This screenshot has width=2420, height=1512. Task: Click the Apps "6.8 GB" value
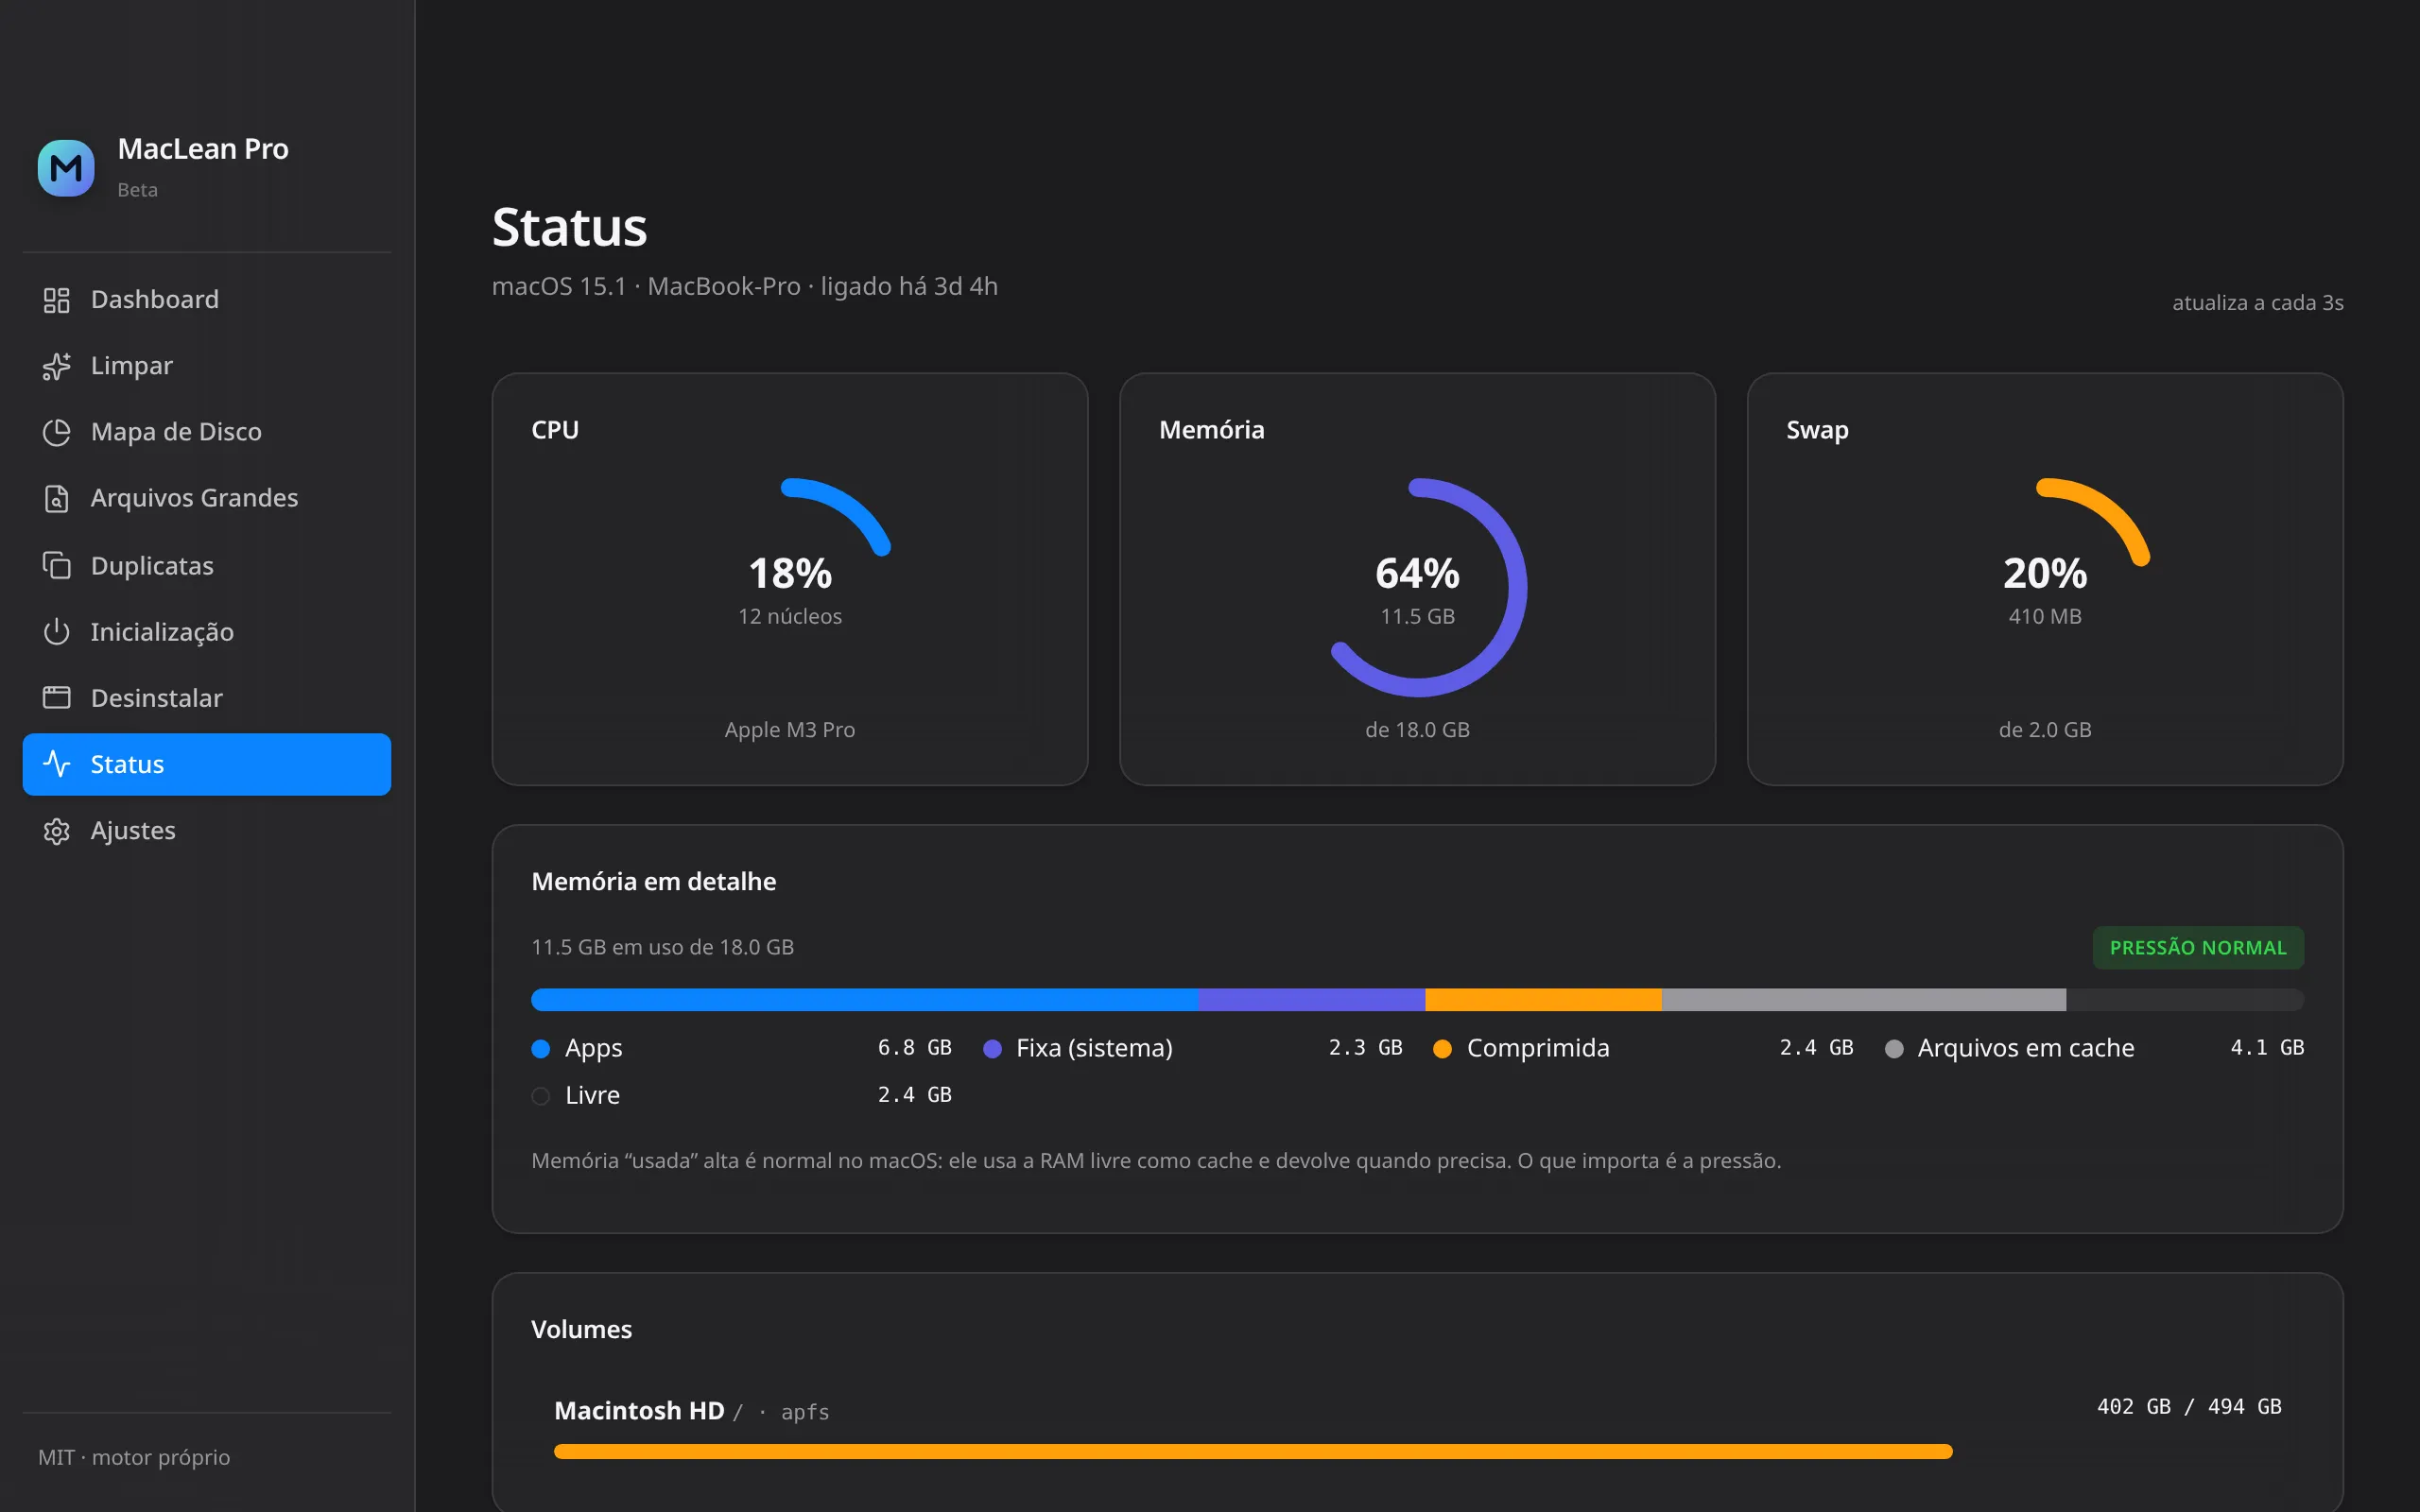(x=914, y=1047)
